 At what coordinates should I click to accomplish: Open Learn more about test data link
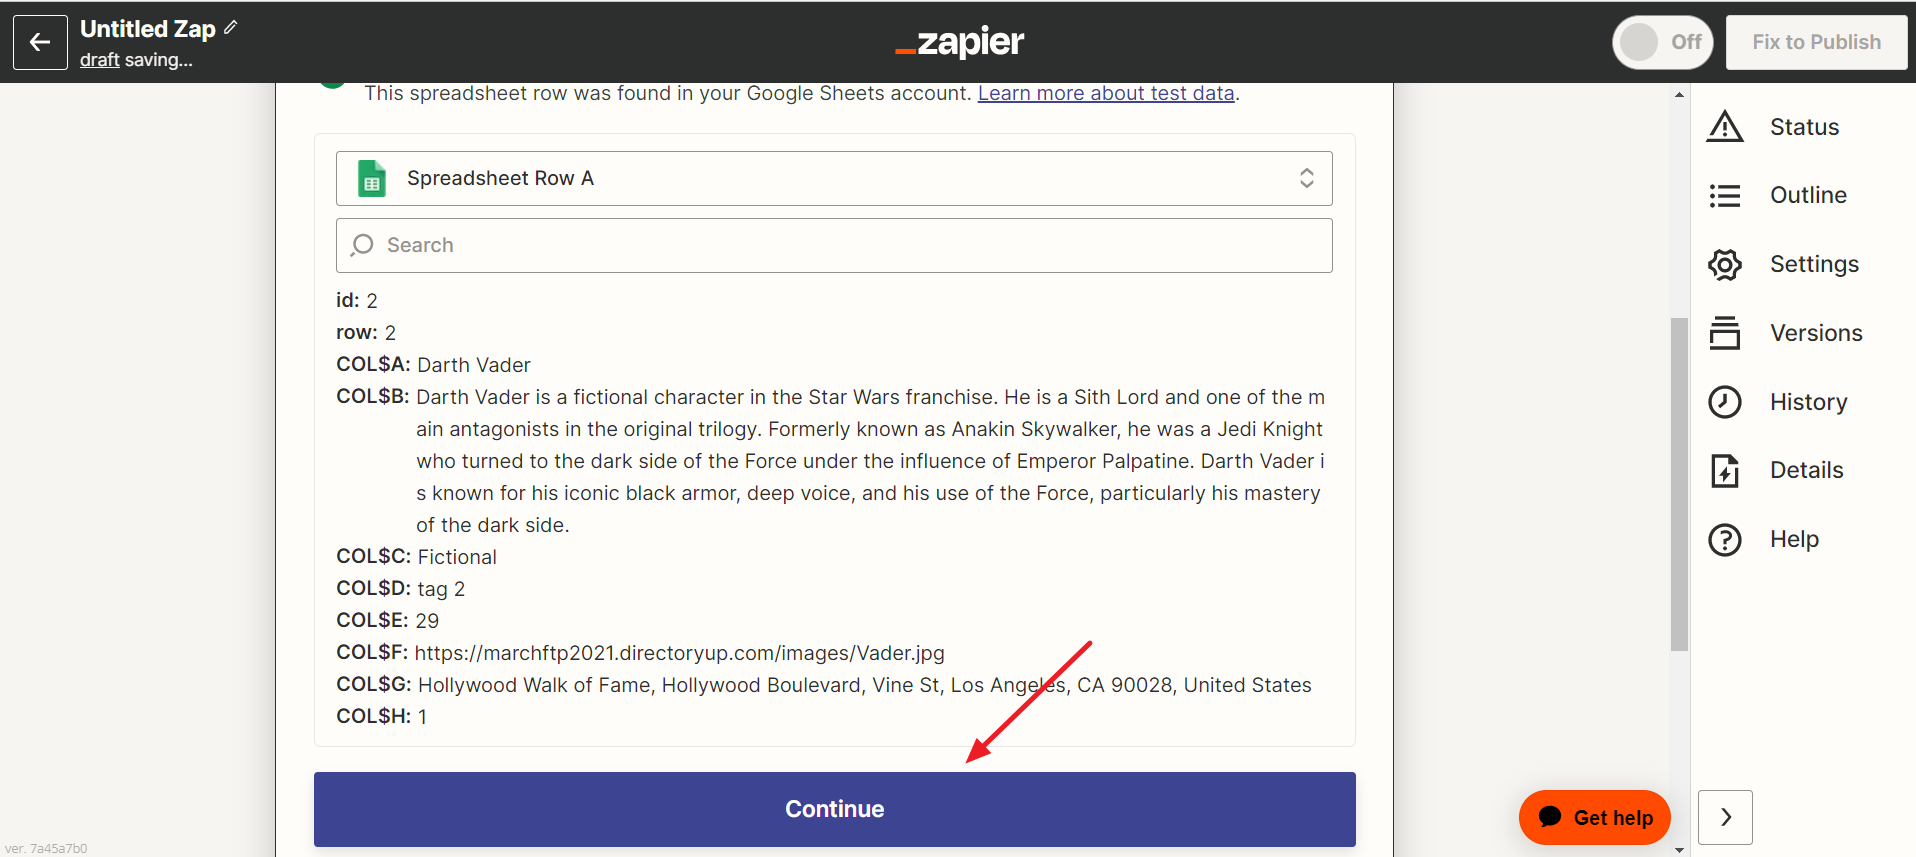pyautogui.click(x=1106, y=93)
